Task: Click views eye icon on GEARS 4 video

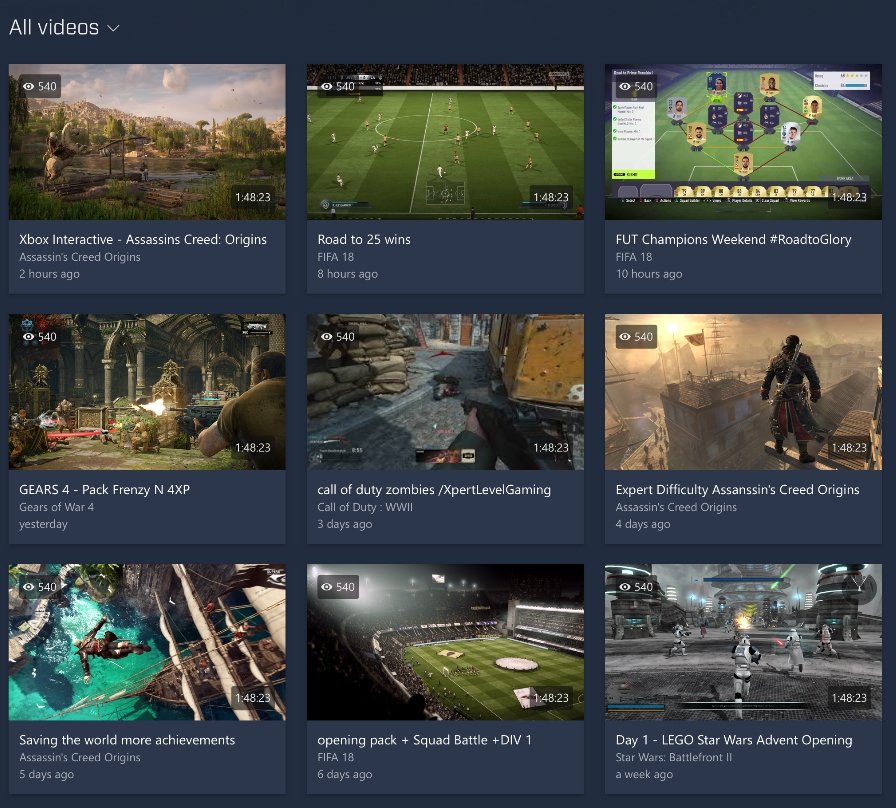Action: coord(29,337)
